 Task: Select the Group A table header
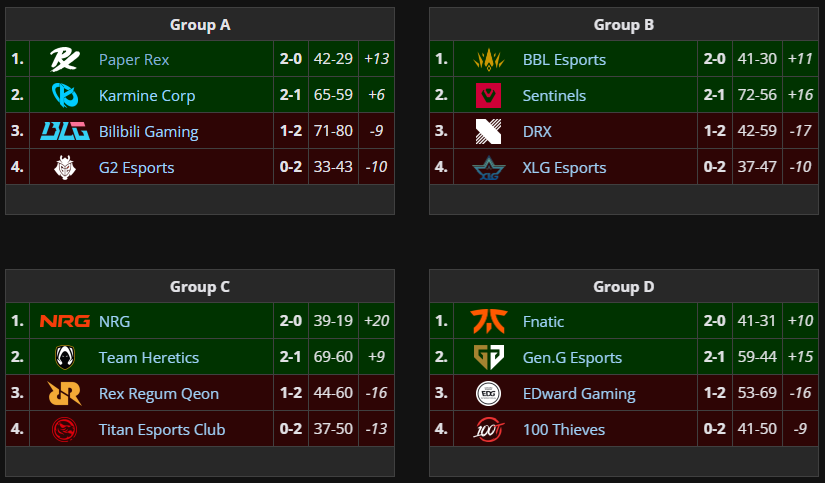point(200,25)
